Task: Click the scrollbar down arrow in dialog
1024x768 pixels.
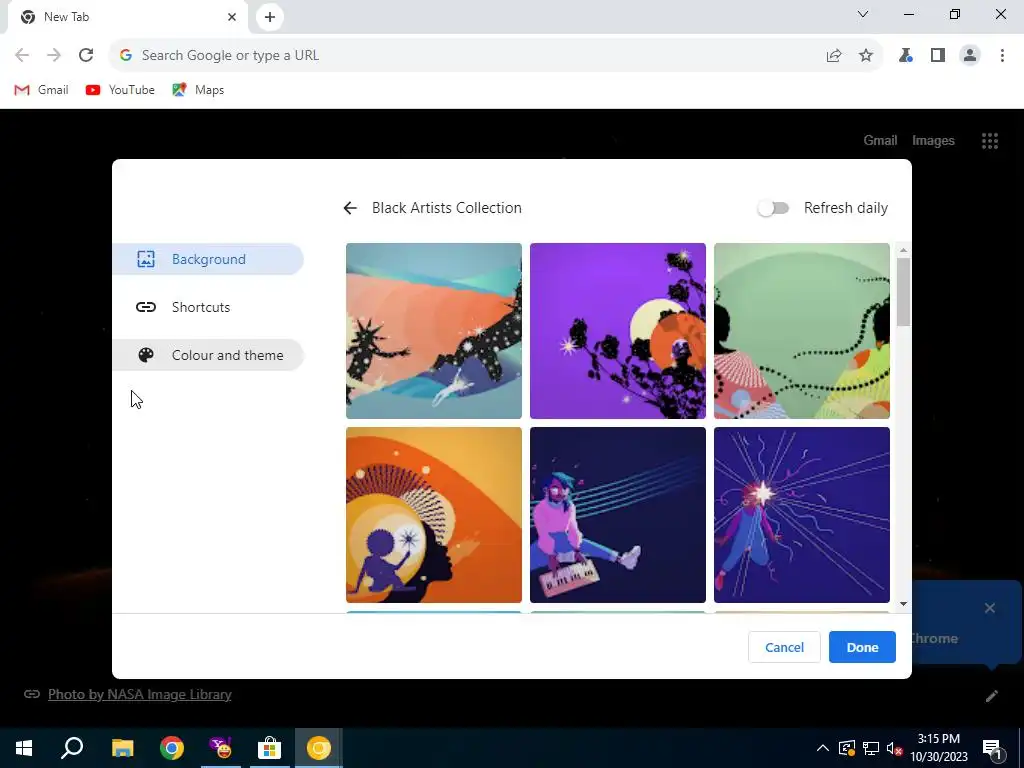Action: point(903,604)
